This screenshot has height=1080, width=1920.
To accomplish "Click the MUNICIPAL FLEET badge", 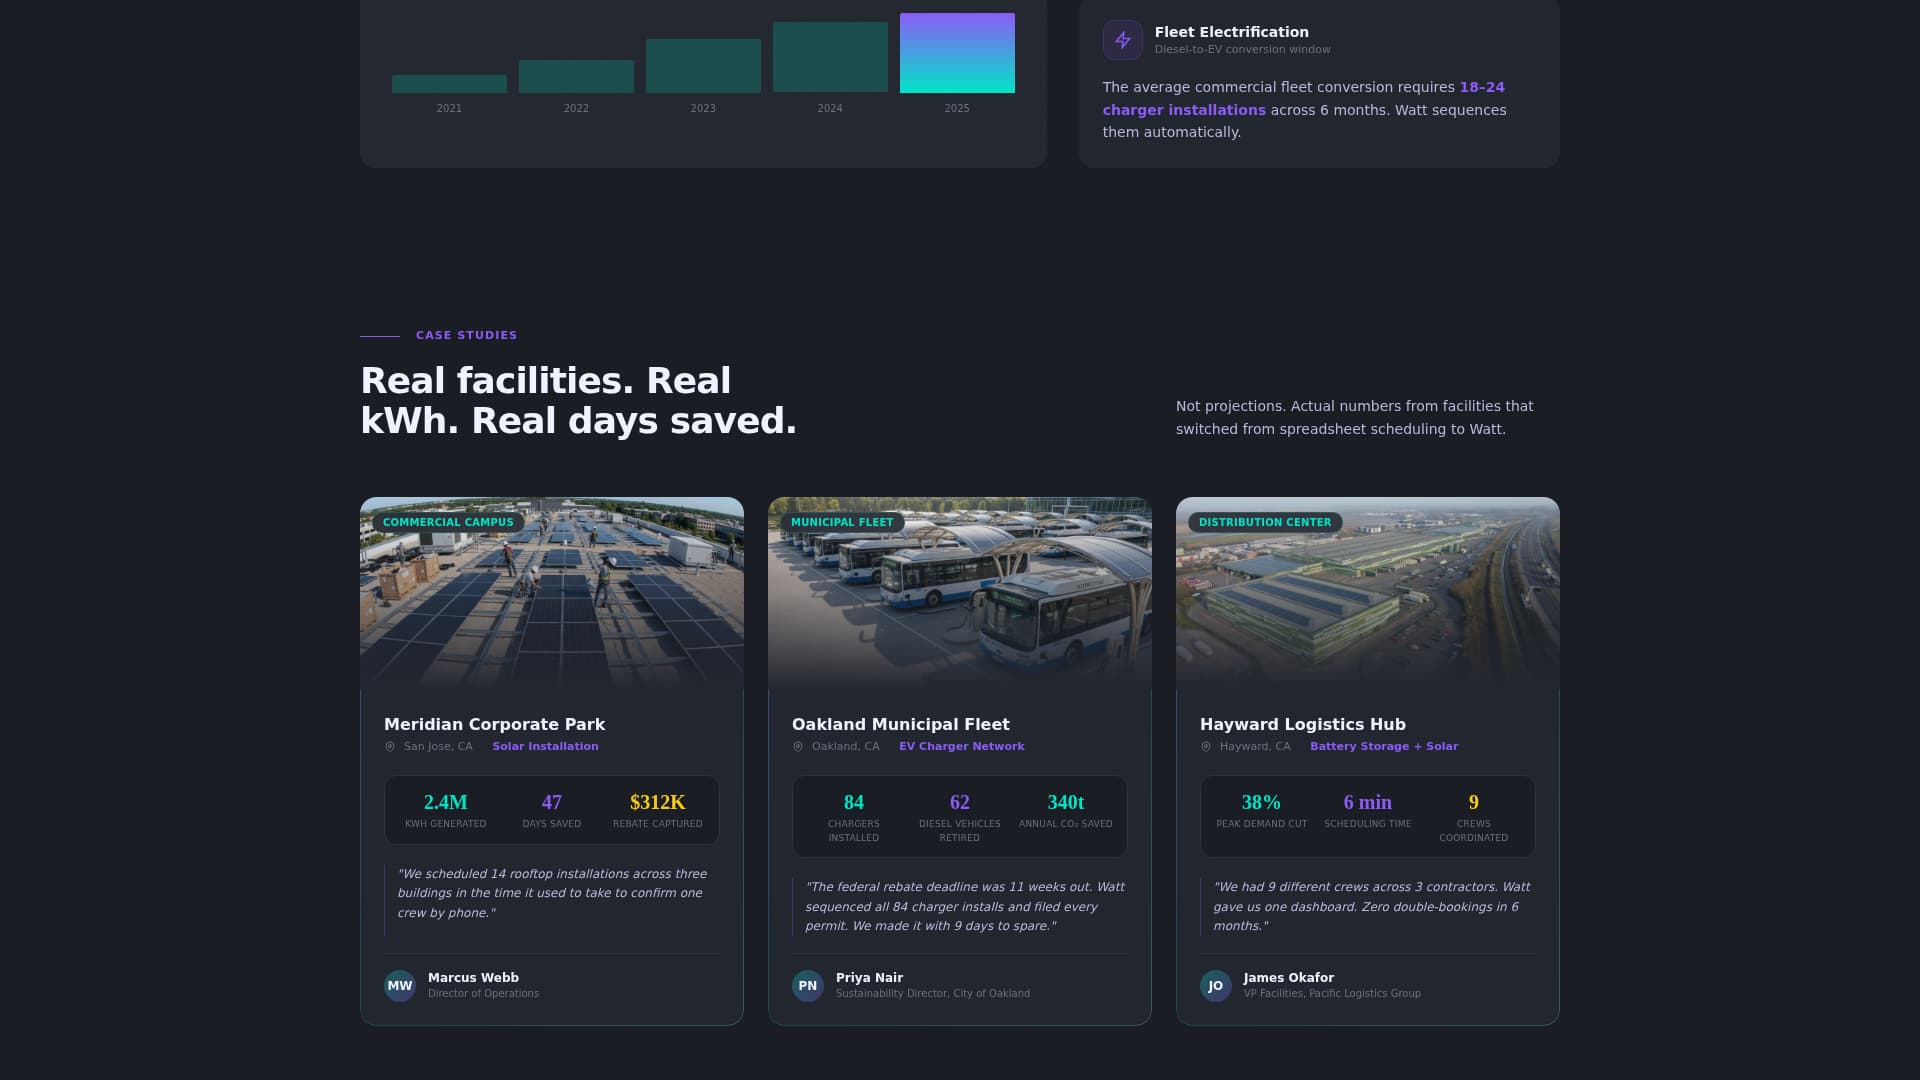I will 842,522.
